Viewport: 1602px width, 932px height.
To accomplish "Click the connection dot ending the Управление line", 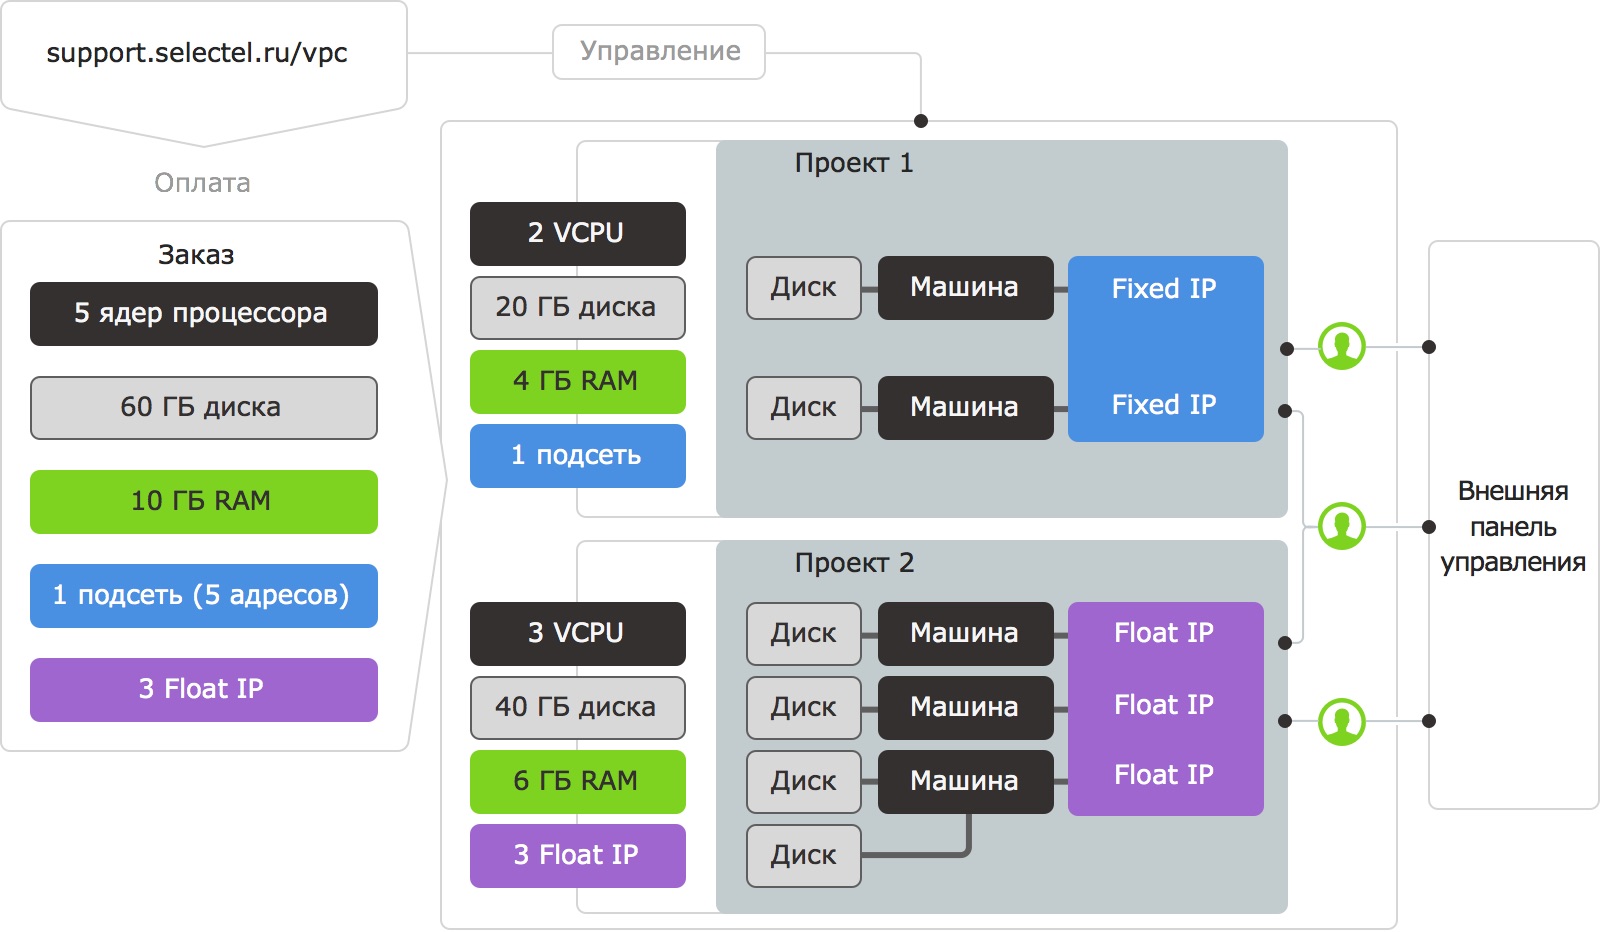I will pos(921,121).
